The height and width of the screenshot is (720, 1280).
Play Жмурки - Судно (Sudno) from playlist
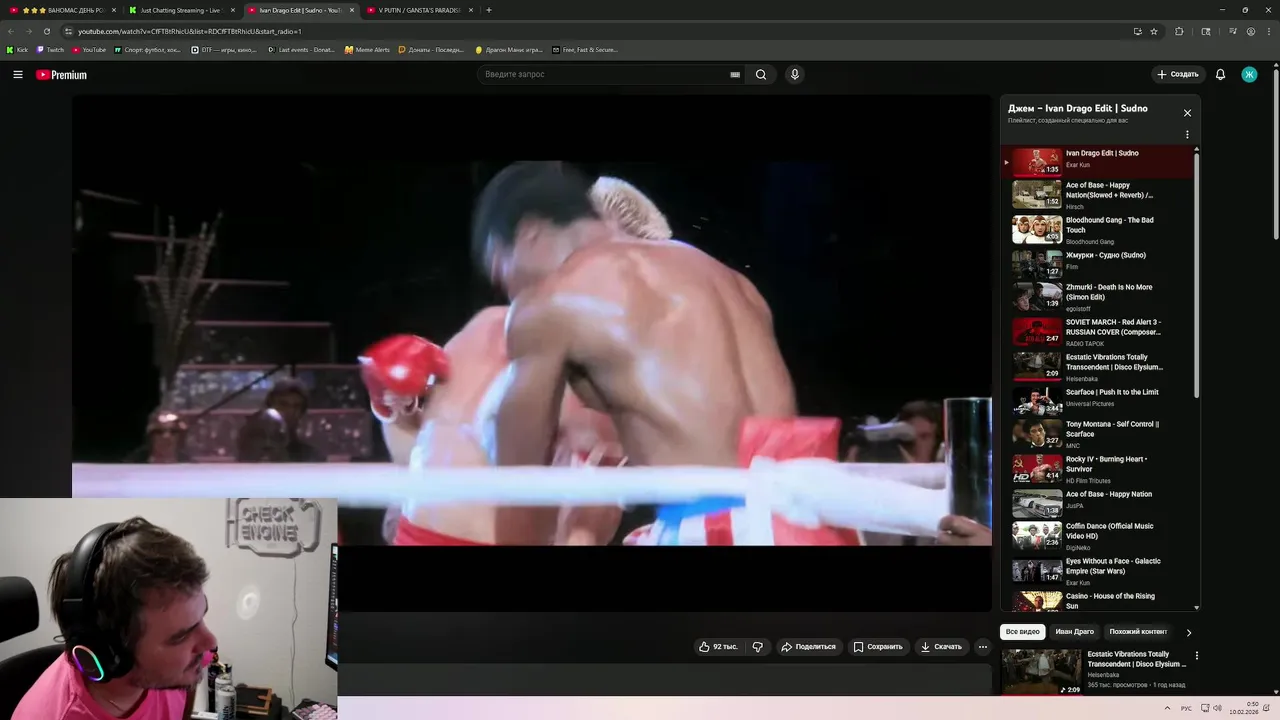1097,263
